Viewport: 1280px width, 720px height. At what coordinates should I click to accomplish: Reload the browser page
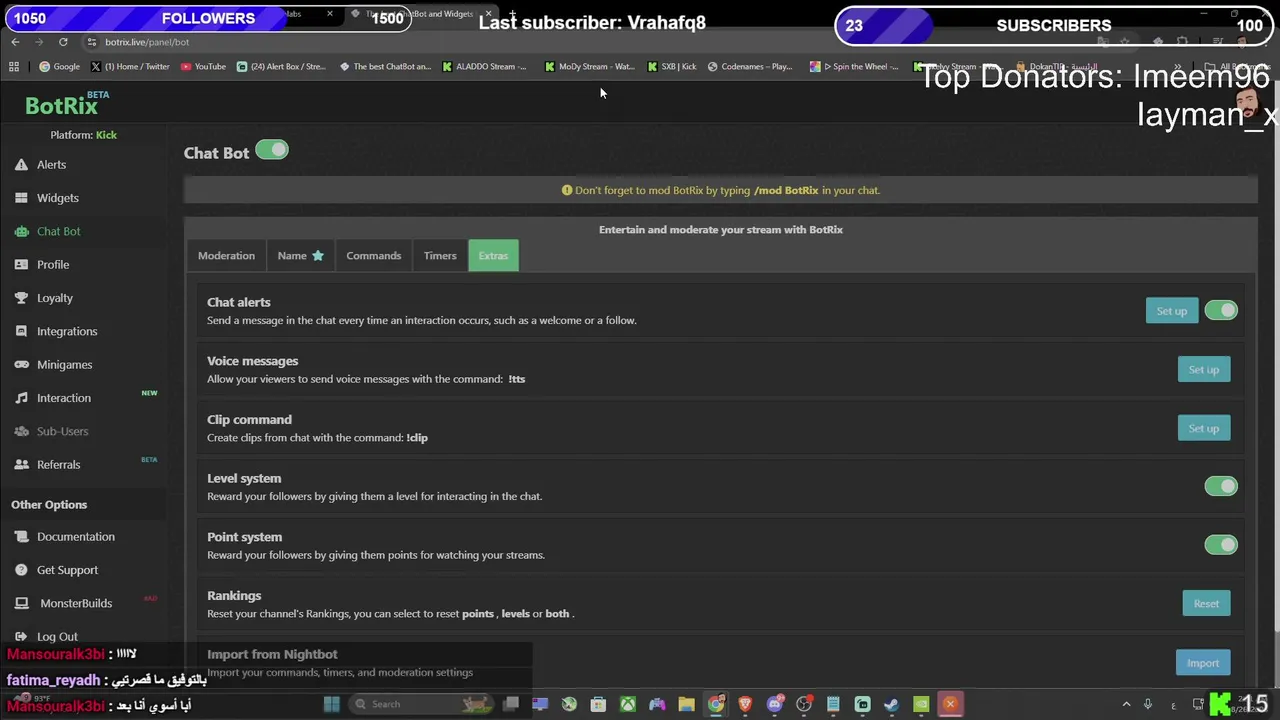(63, 42)
